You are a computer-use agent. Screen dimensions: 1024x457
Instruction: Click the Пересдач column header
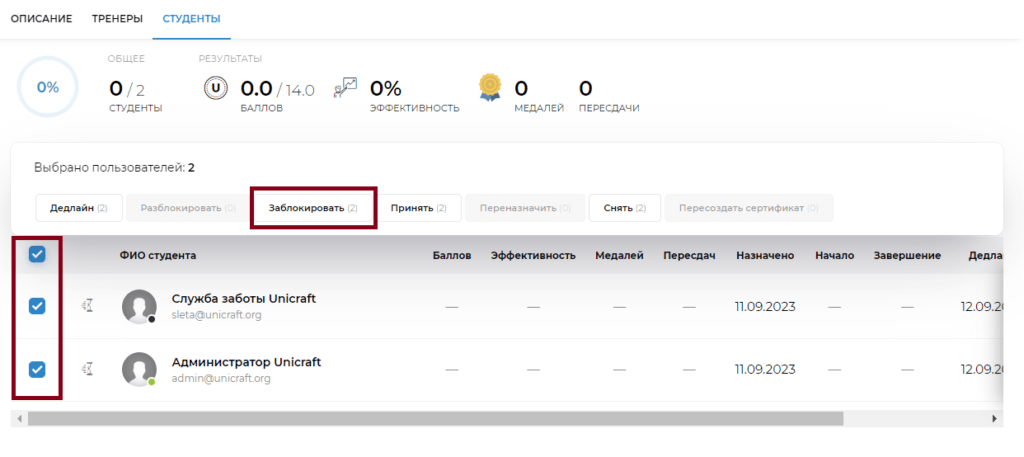click(x=689, y=256)
